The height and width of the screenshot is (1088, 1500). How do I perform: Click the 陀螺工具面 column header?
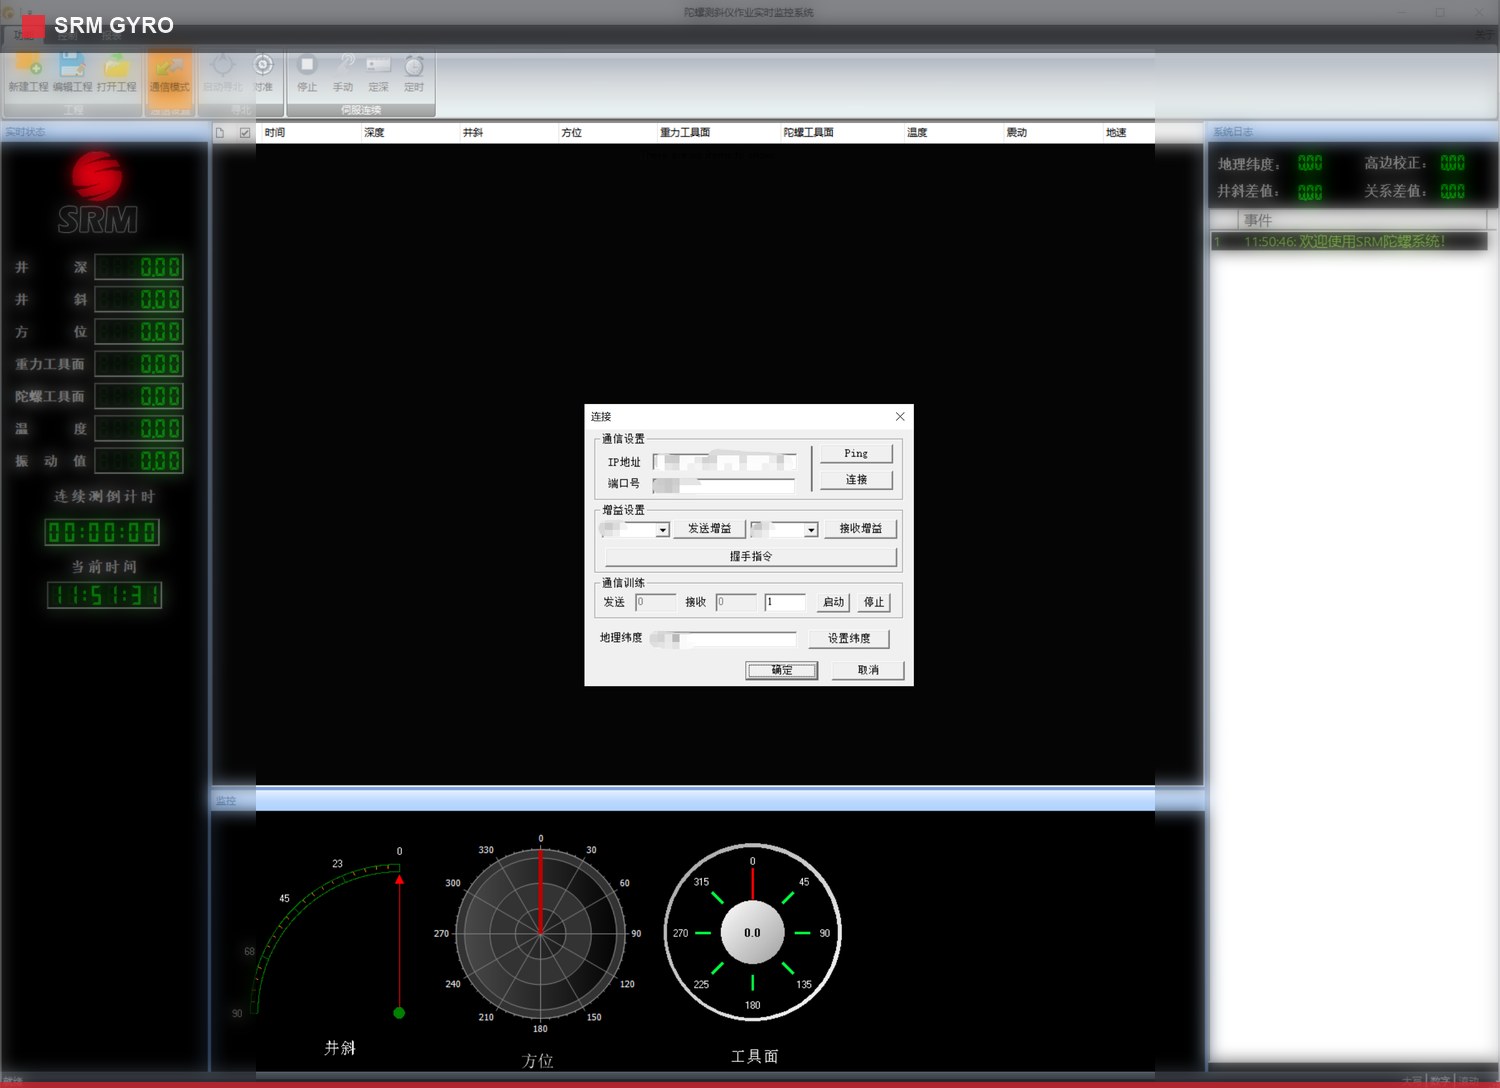tap(842, 132)
